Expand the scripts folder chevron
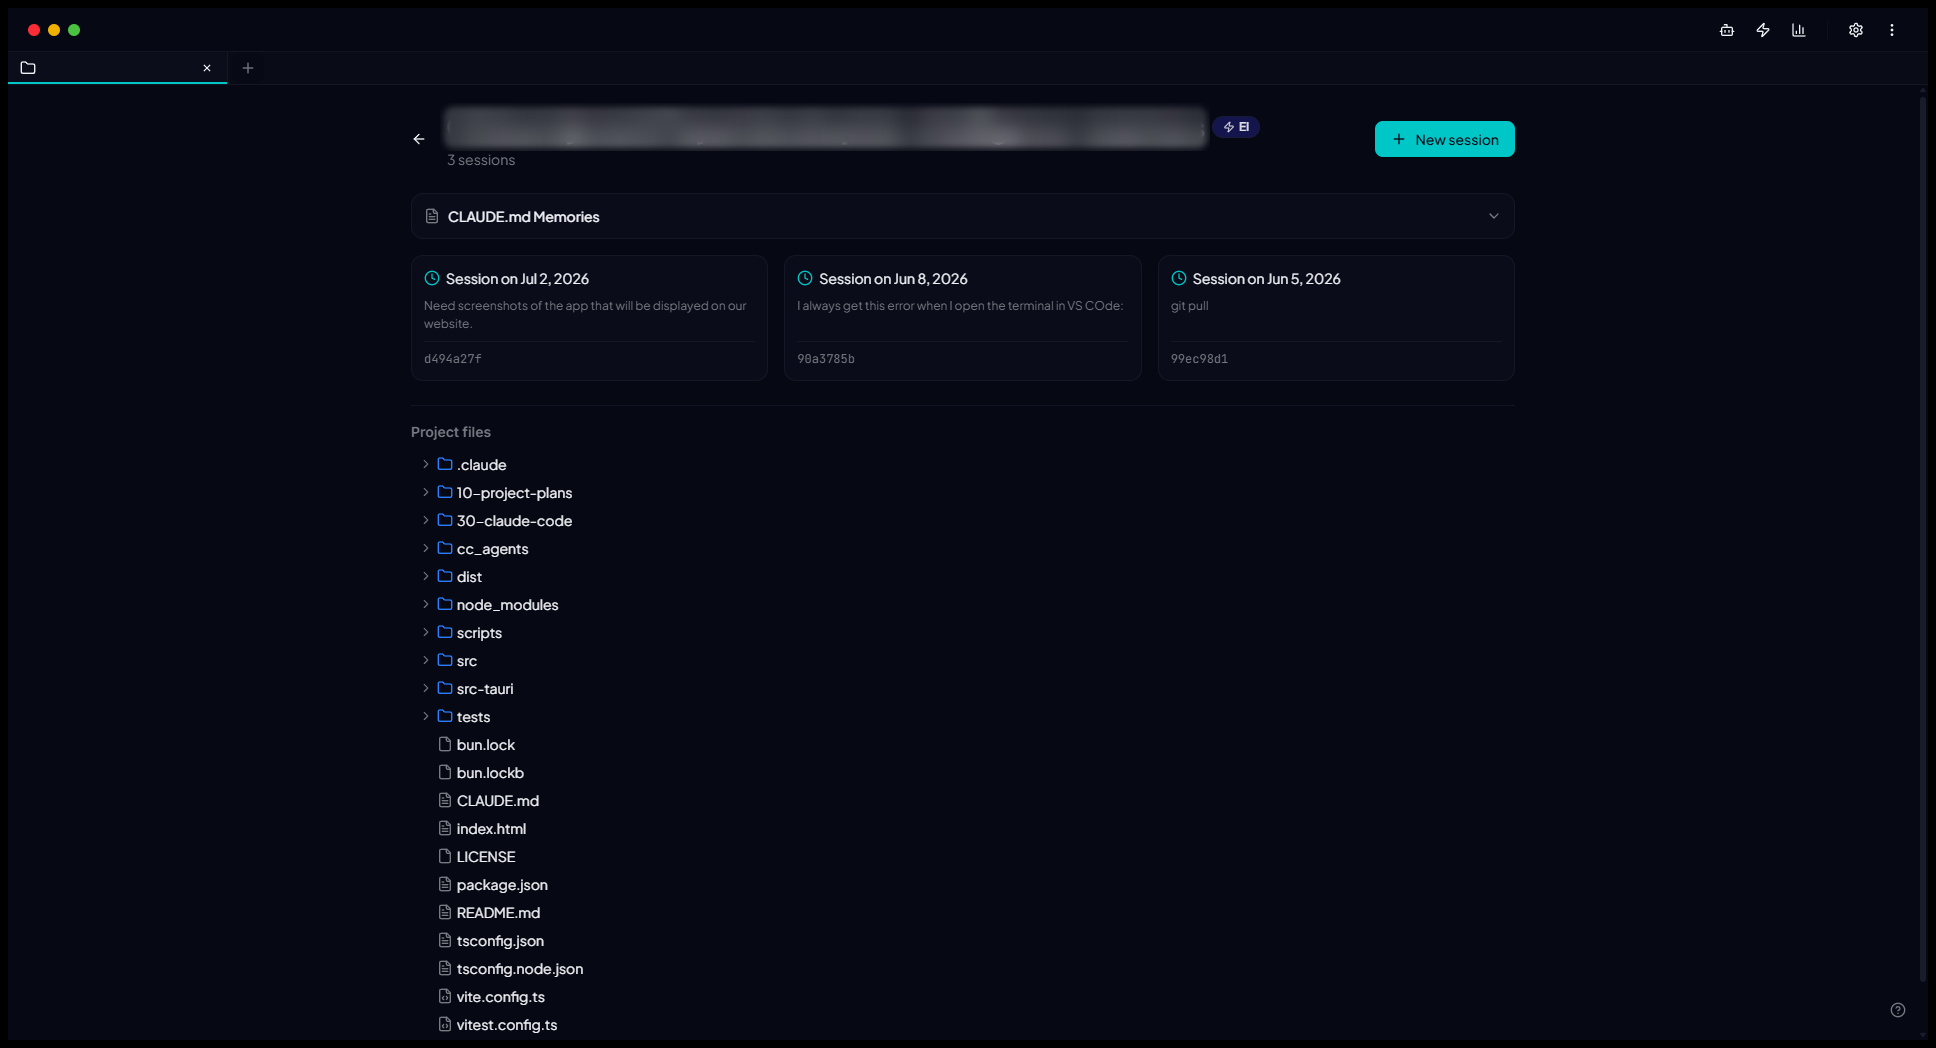The image size is (1936, 1048). click(x=426, y=632)
